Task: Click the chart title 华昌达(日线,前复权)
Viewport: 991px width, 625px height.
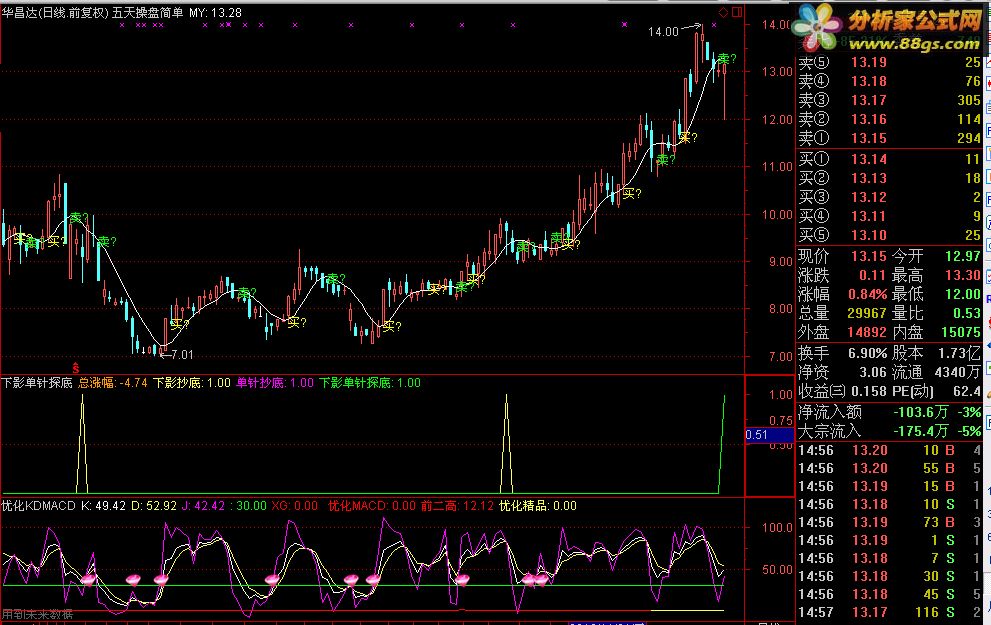Action: point(56,13)
